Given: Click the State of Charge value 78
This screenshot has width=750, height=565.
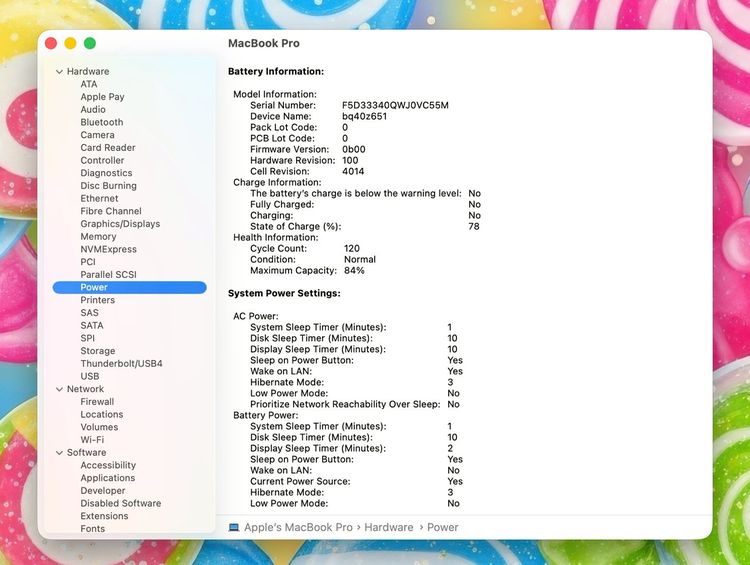Looking at the screenshot, I should point(474,226).
